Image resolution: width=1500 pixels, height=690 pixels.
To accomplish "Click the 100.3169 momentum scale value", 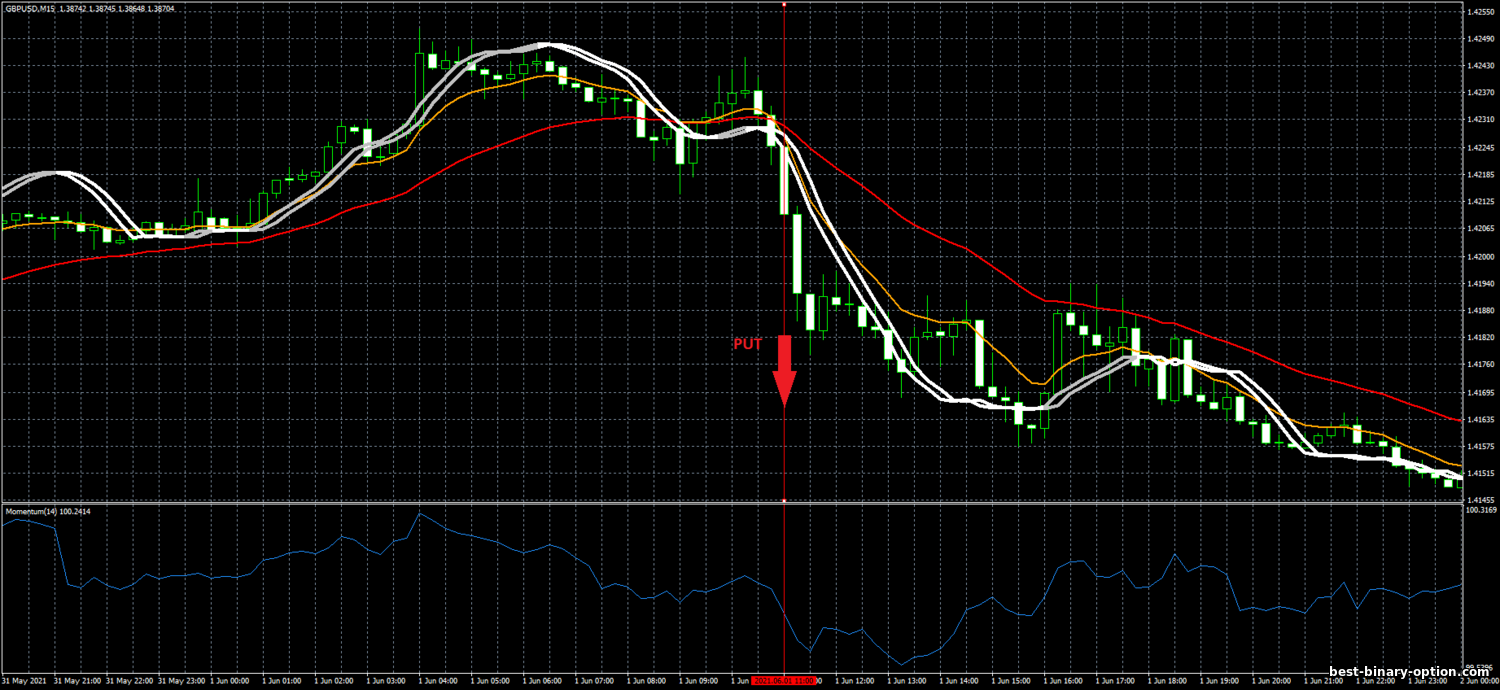I will point(1481,510).
